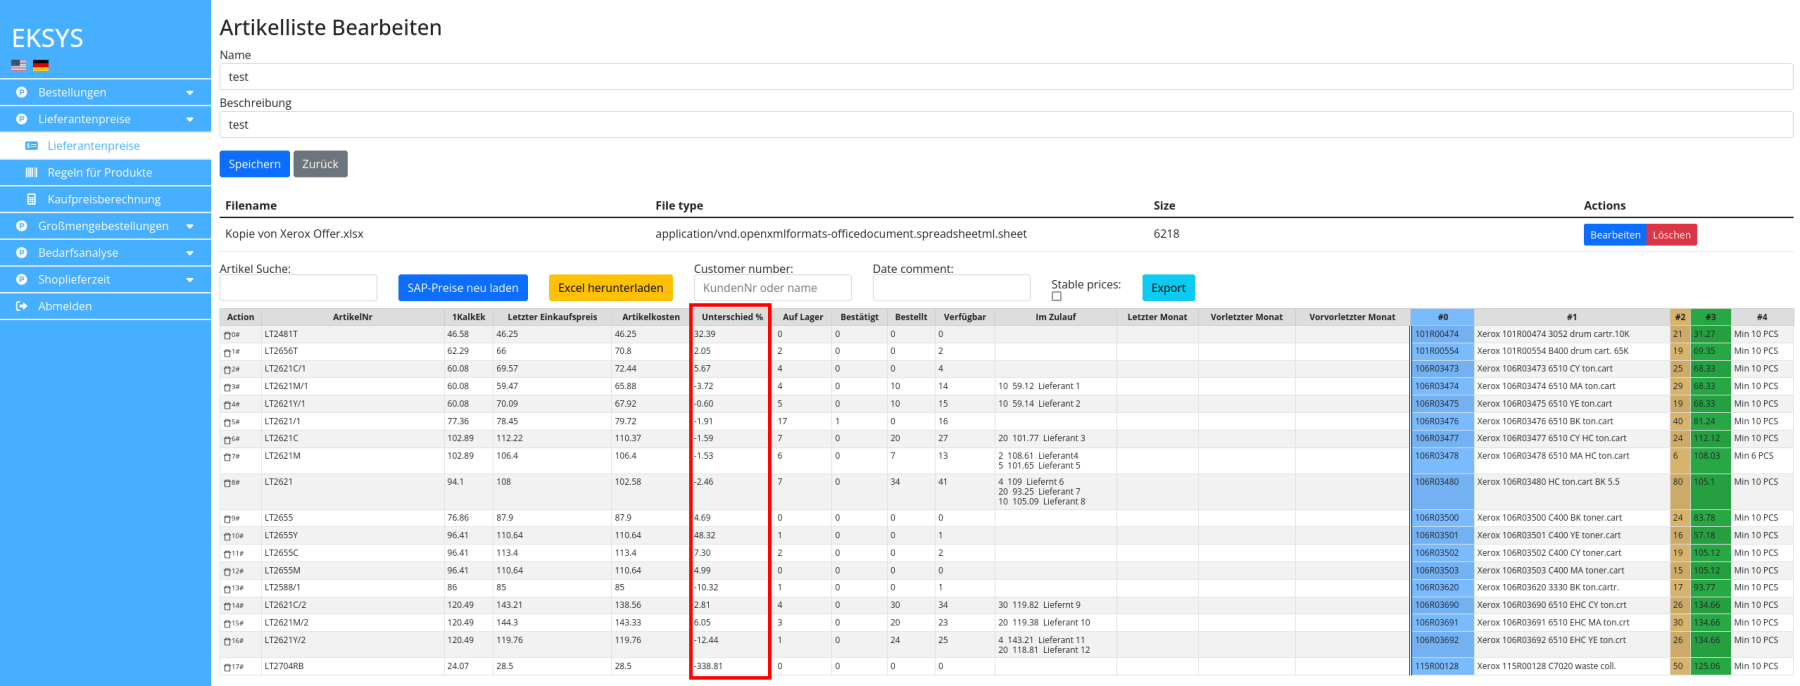Switch language with the German flag icon
This screenshot has width=1800, height=686.
pos(41,65)
